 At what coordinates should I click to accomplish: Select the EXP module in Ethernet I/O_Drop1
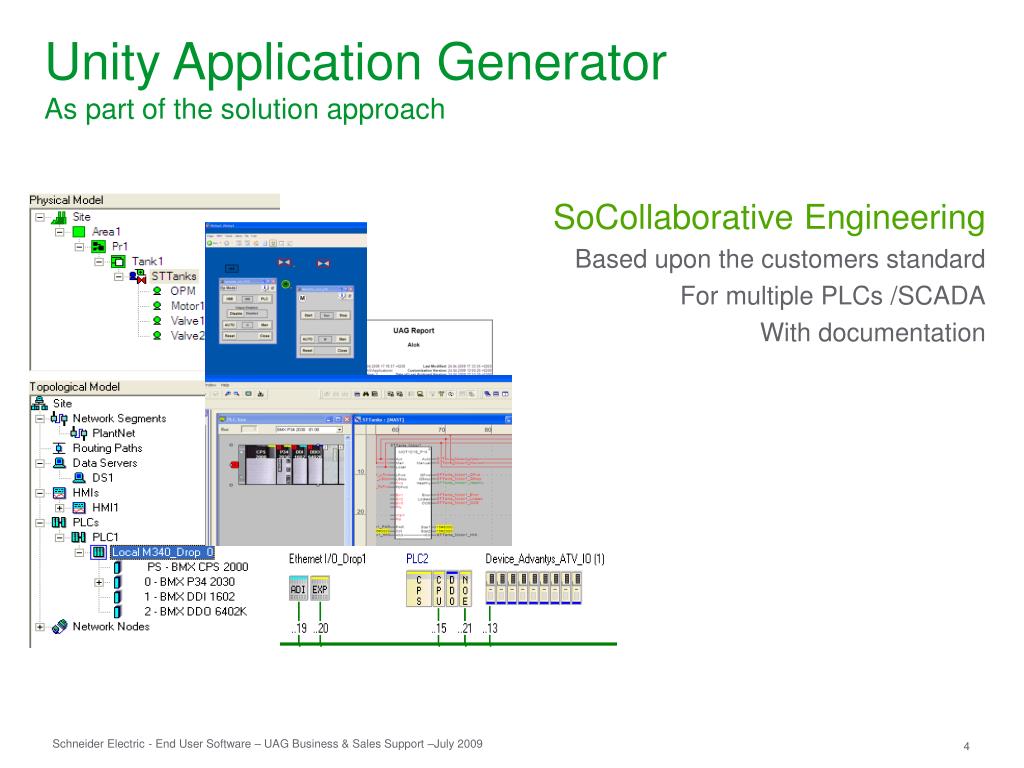click(319, 588)
